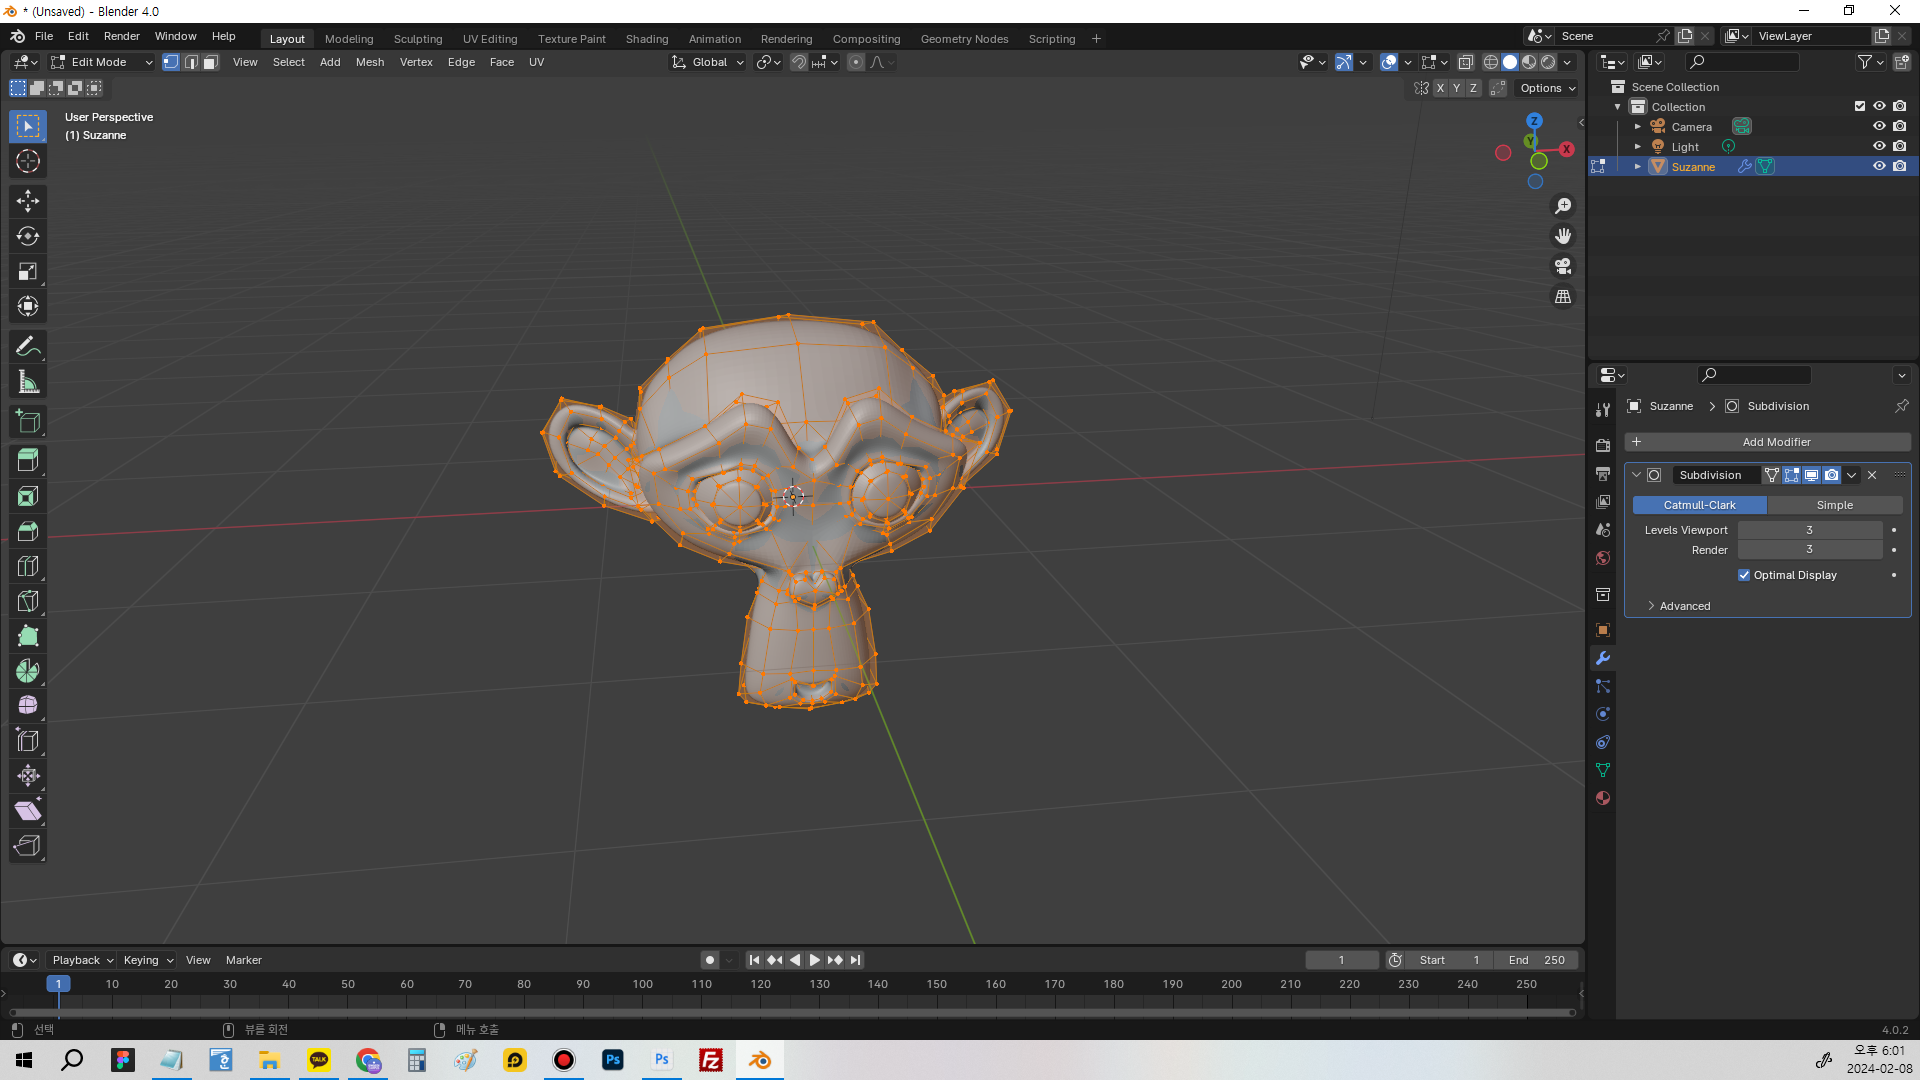Select the Loop Cut tool
The height and width of the screenshot is (1080, 1920).
(28, 566)
